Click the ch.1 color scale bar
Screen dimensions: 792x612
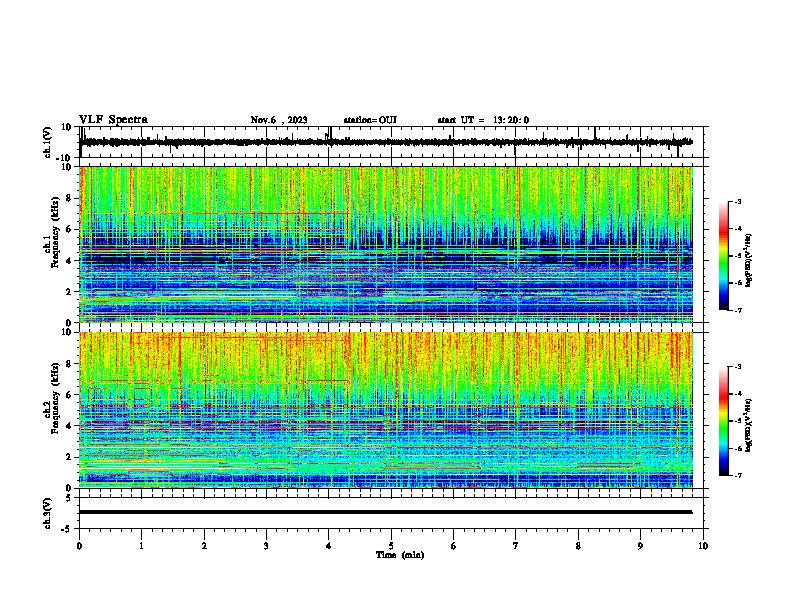[724, 256]
